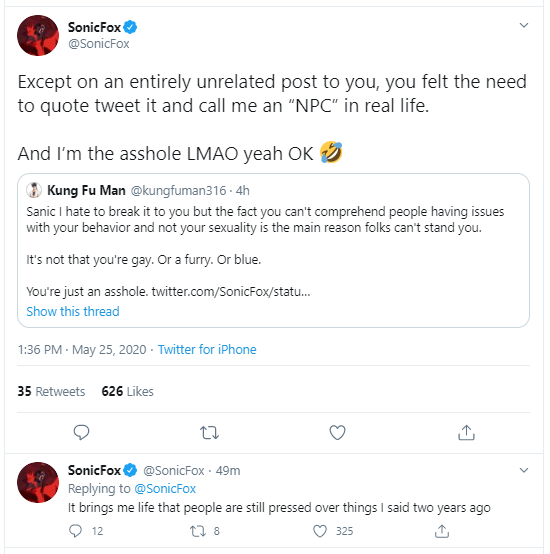The height and width of the screenshot is (554, 550).
Task: Click the @SonicFox mention in Replying to
Action: pos(165,489)
